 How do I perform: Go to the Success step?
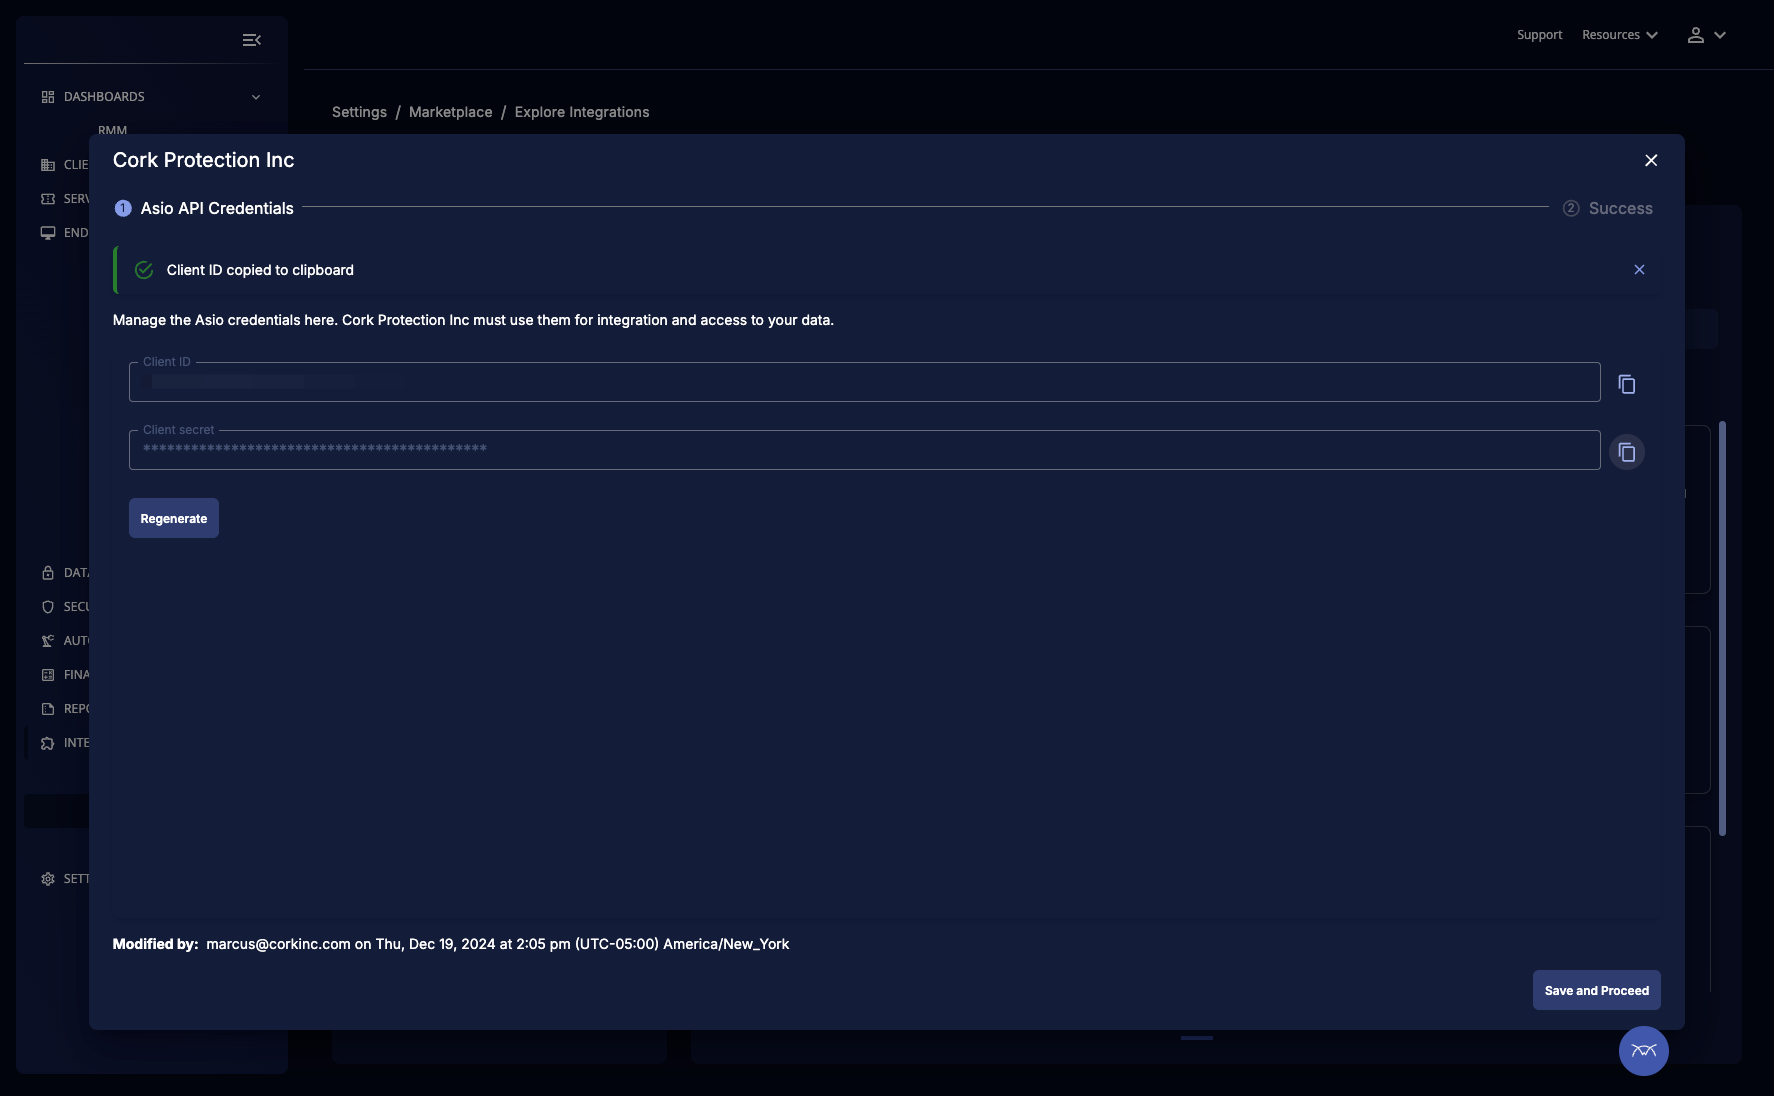coord(1608,208)
